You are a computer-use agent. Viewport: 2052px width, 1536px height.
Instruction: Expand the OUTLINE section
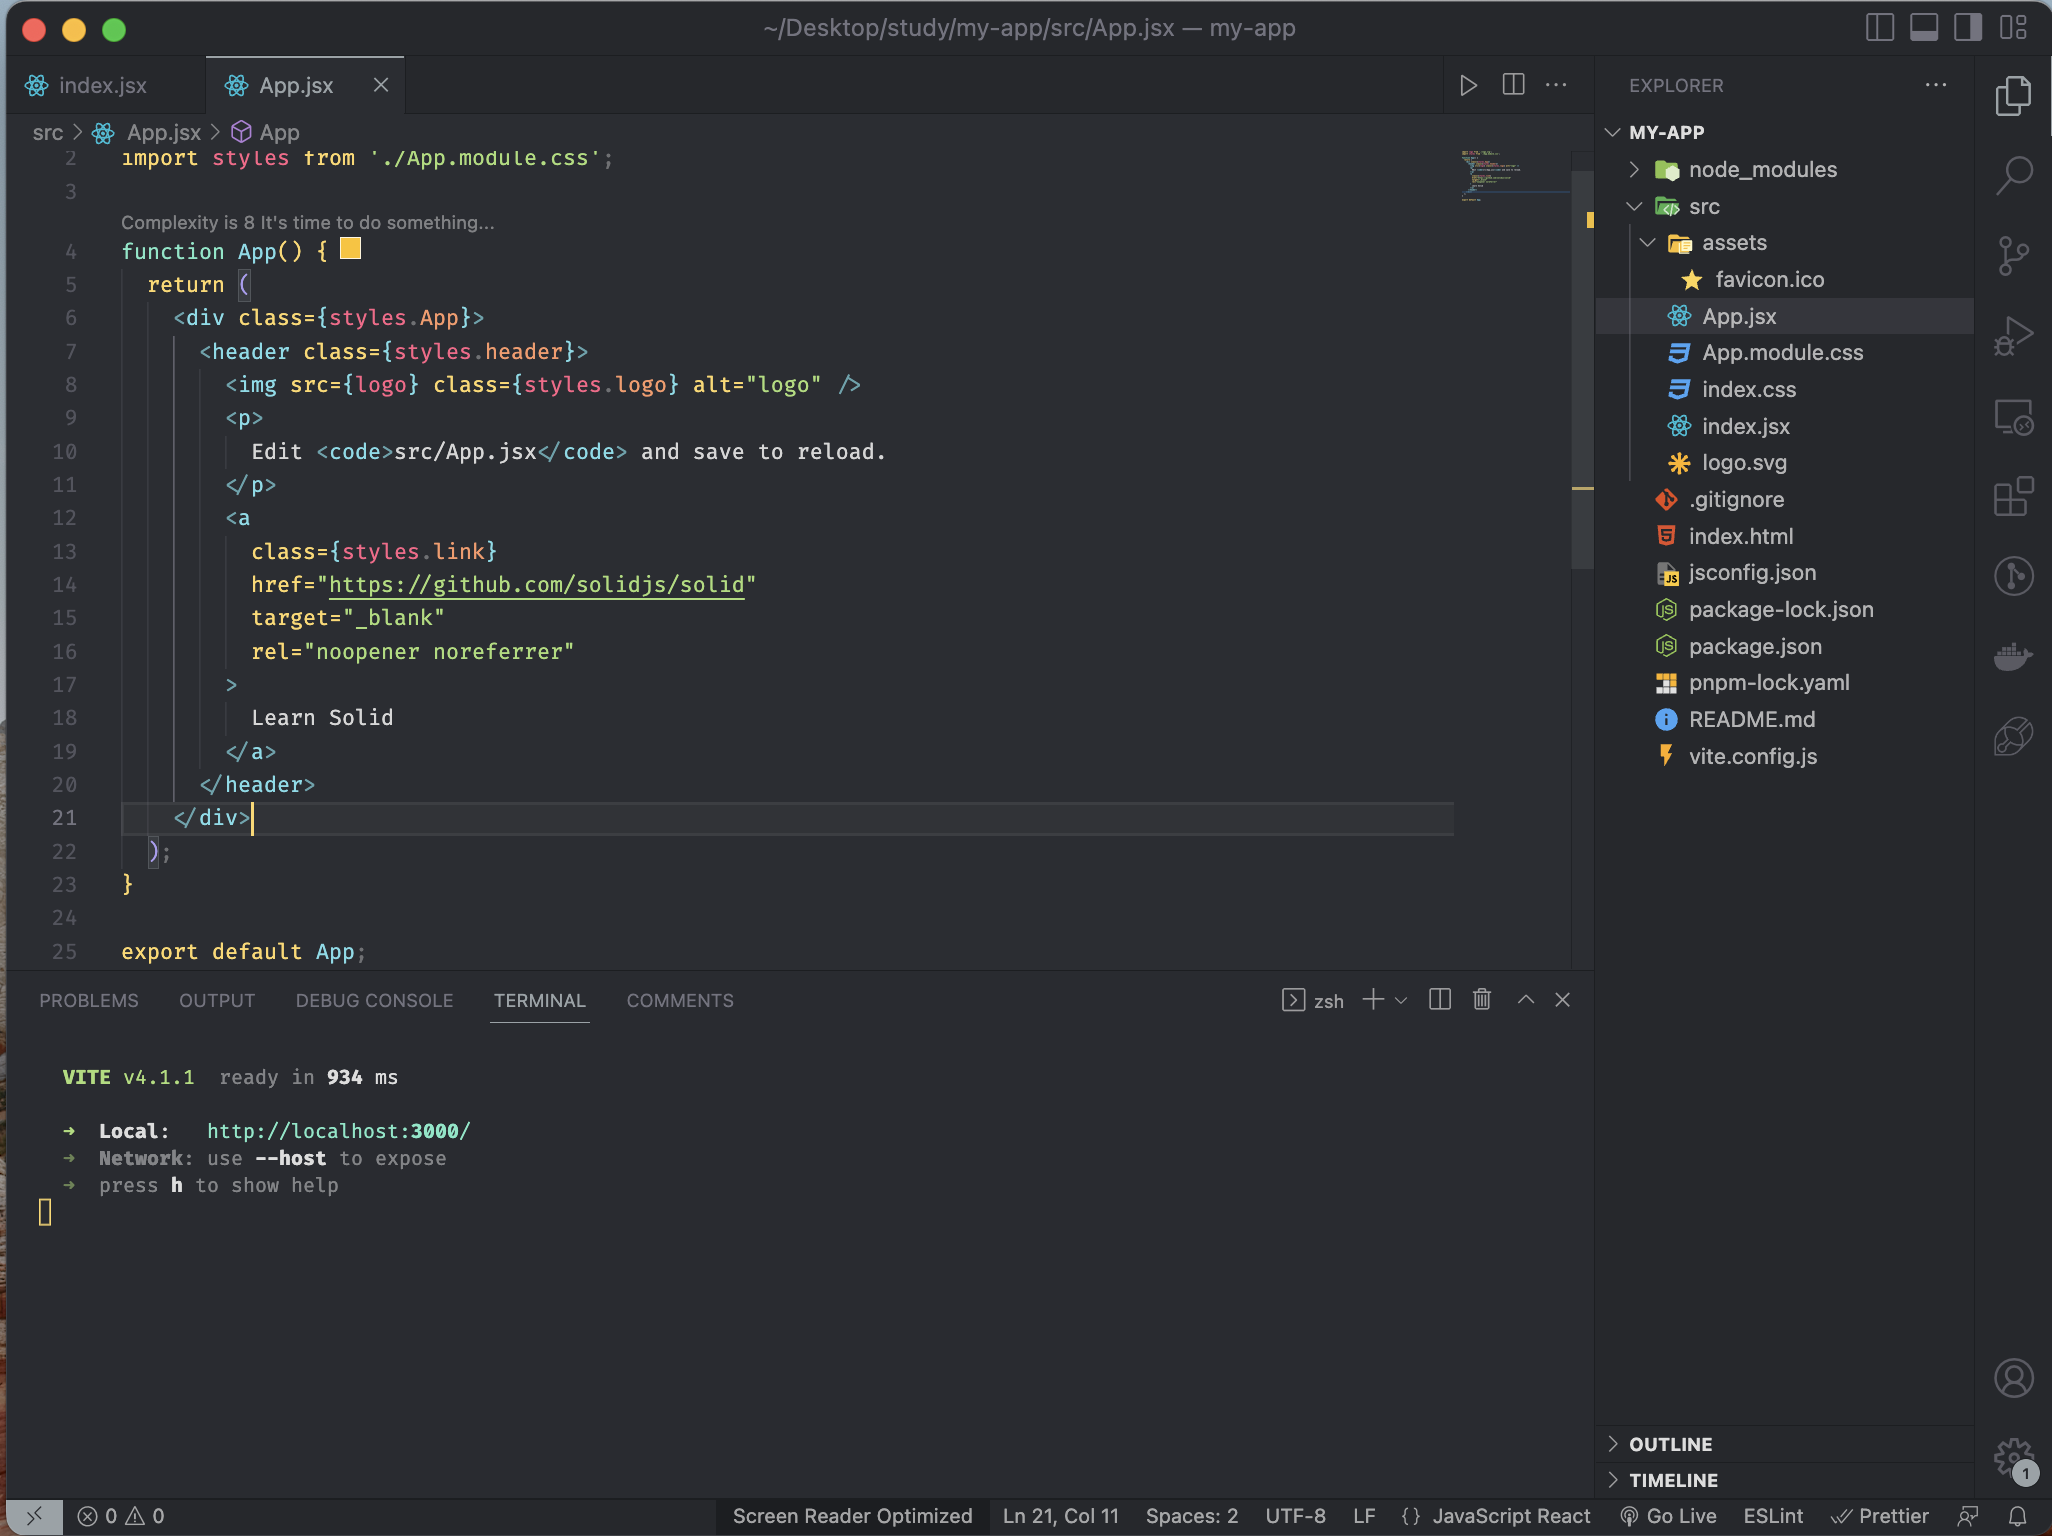tap(1670, 1444)
